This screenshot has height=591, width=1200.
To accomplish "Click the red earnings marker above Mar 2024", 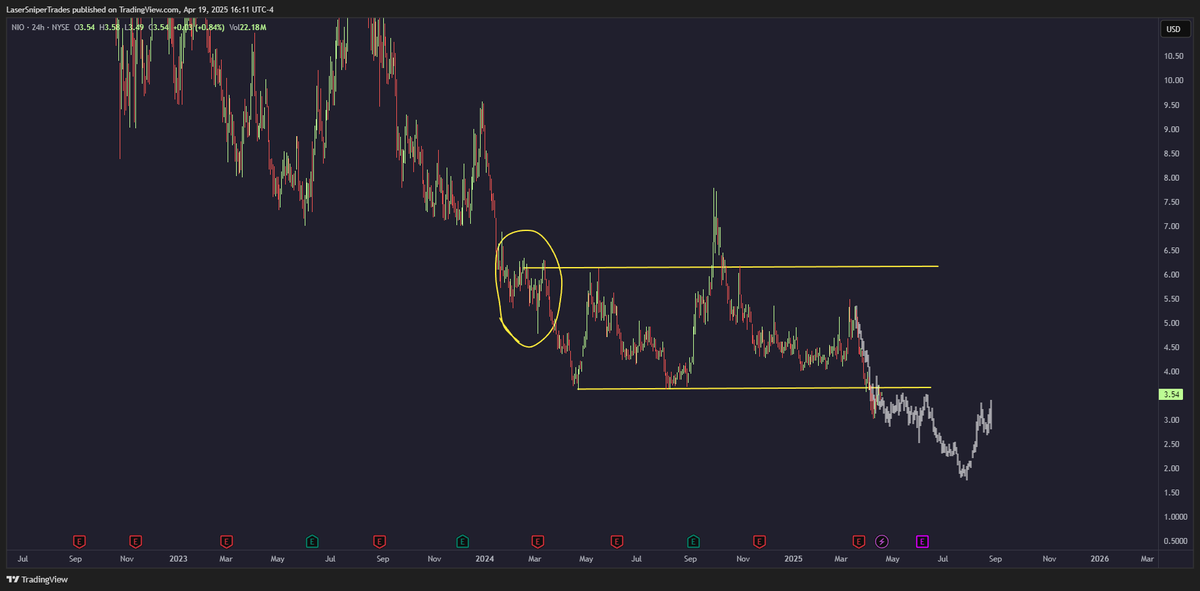I will pos(538,541).
